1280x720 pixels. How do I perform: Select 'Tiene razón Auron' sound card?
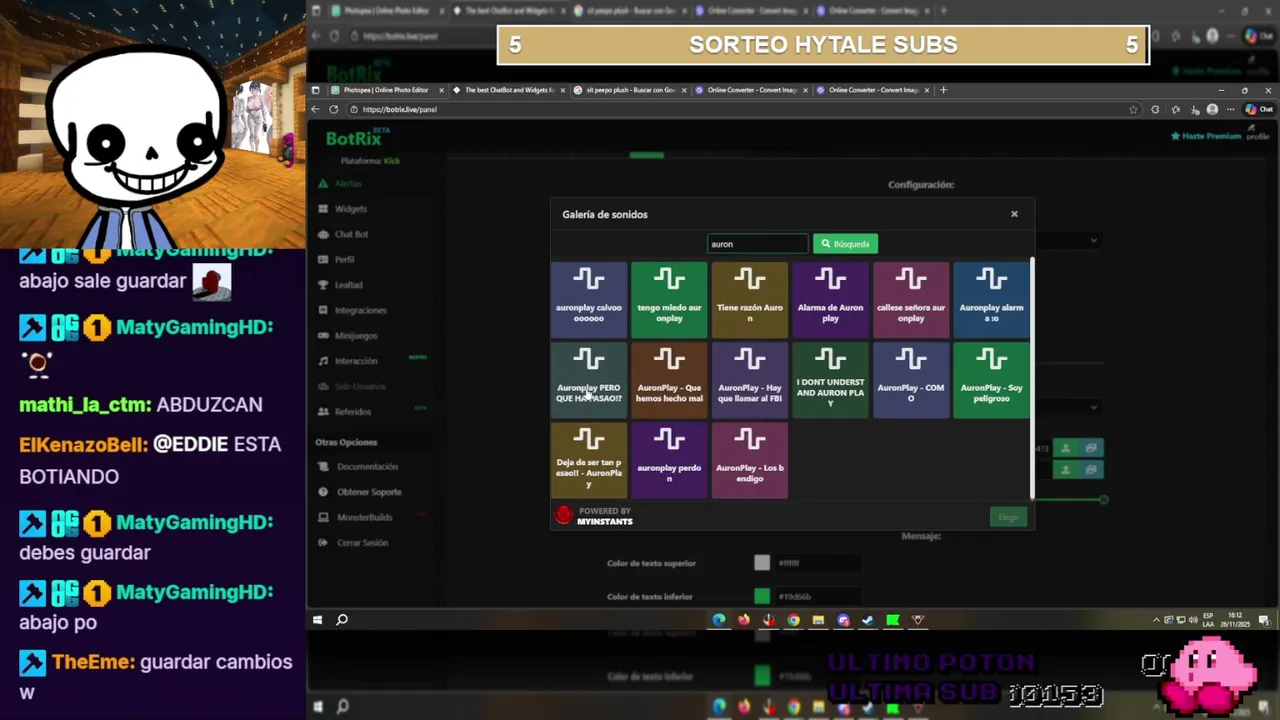[750, 299]
